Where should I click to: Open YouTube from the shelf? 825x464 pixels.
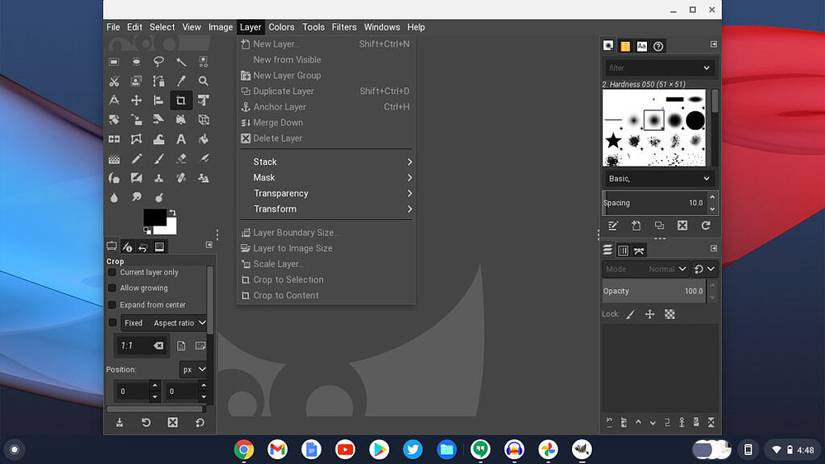[x=345, y=449]
